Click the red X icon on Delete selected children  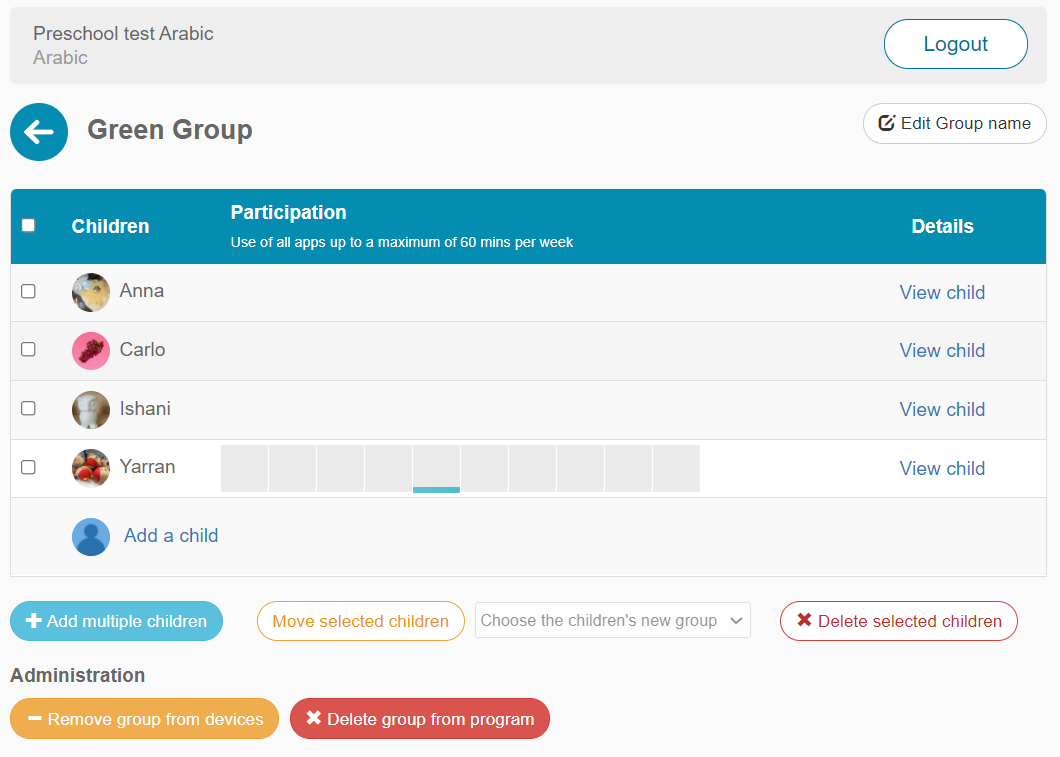tap(807, 621)
